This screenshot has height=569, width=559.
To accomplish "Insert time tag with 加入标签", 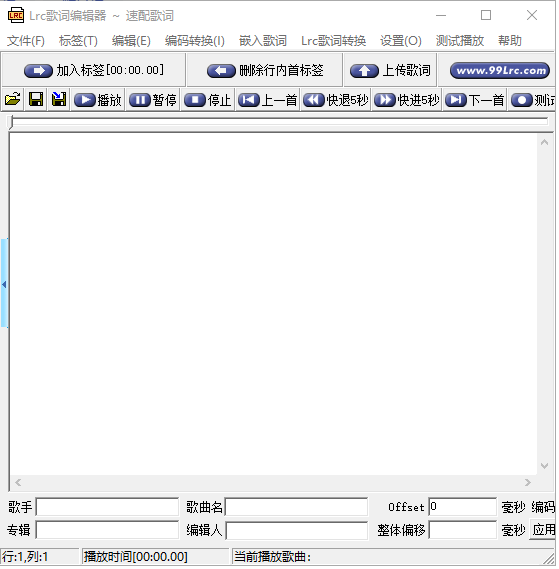I will point(94,70).
